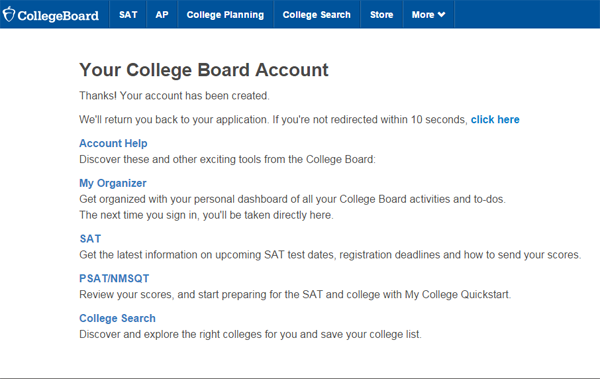Image resolution: width=600 pixels, height=379 pixels.
Task: Click the 'Thanks! Your account has been created' text
Action: click(x=174, y=96)
